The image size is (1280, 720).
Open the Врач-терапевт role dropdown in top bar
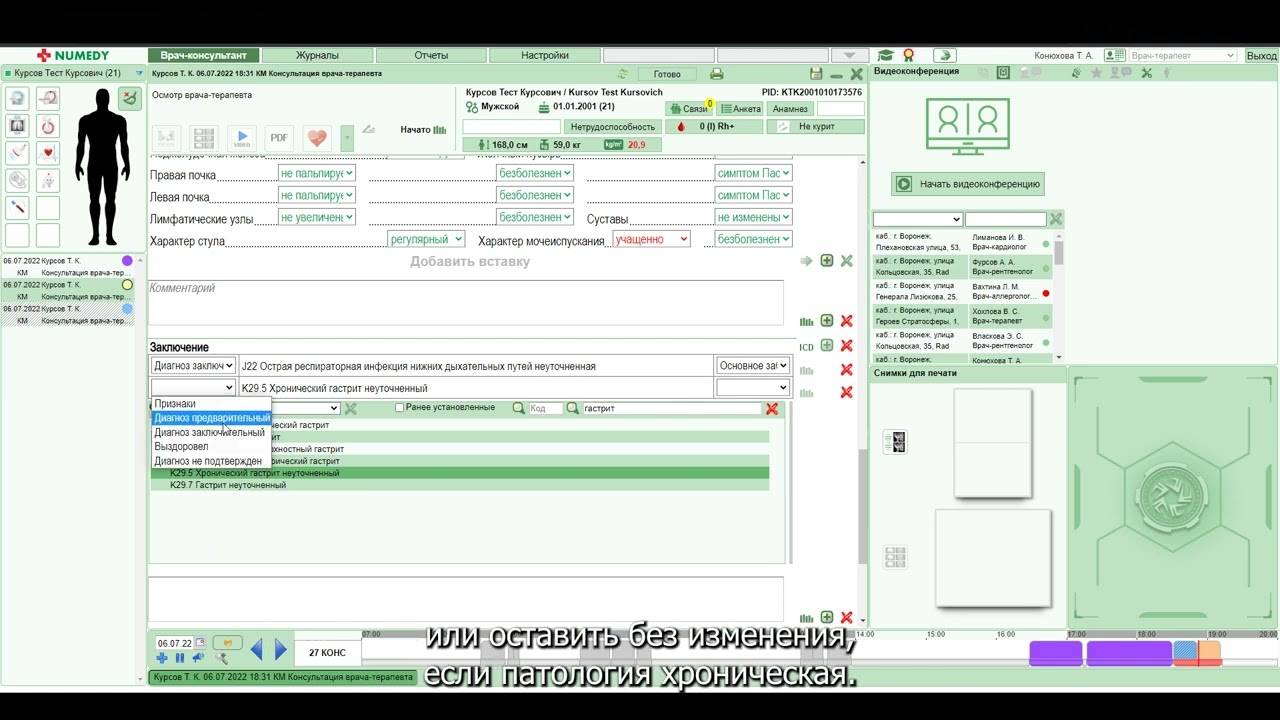coord(1183,56)
